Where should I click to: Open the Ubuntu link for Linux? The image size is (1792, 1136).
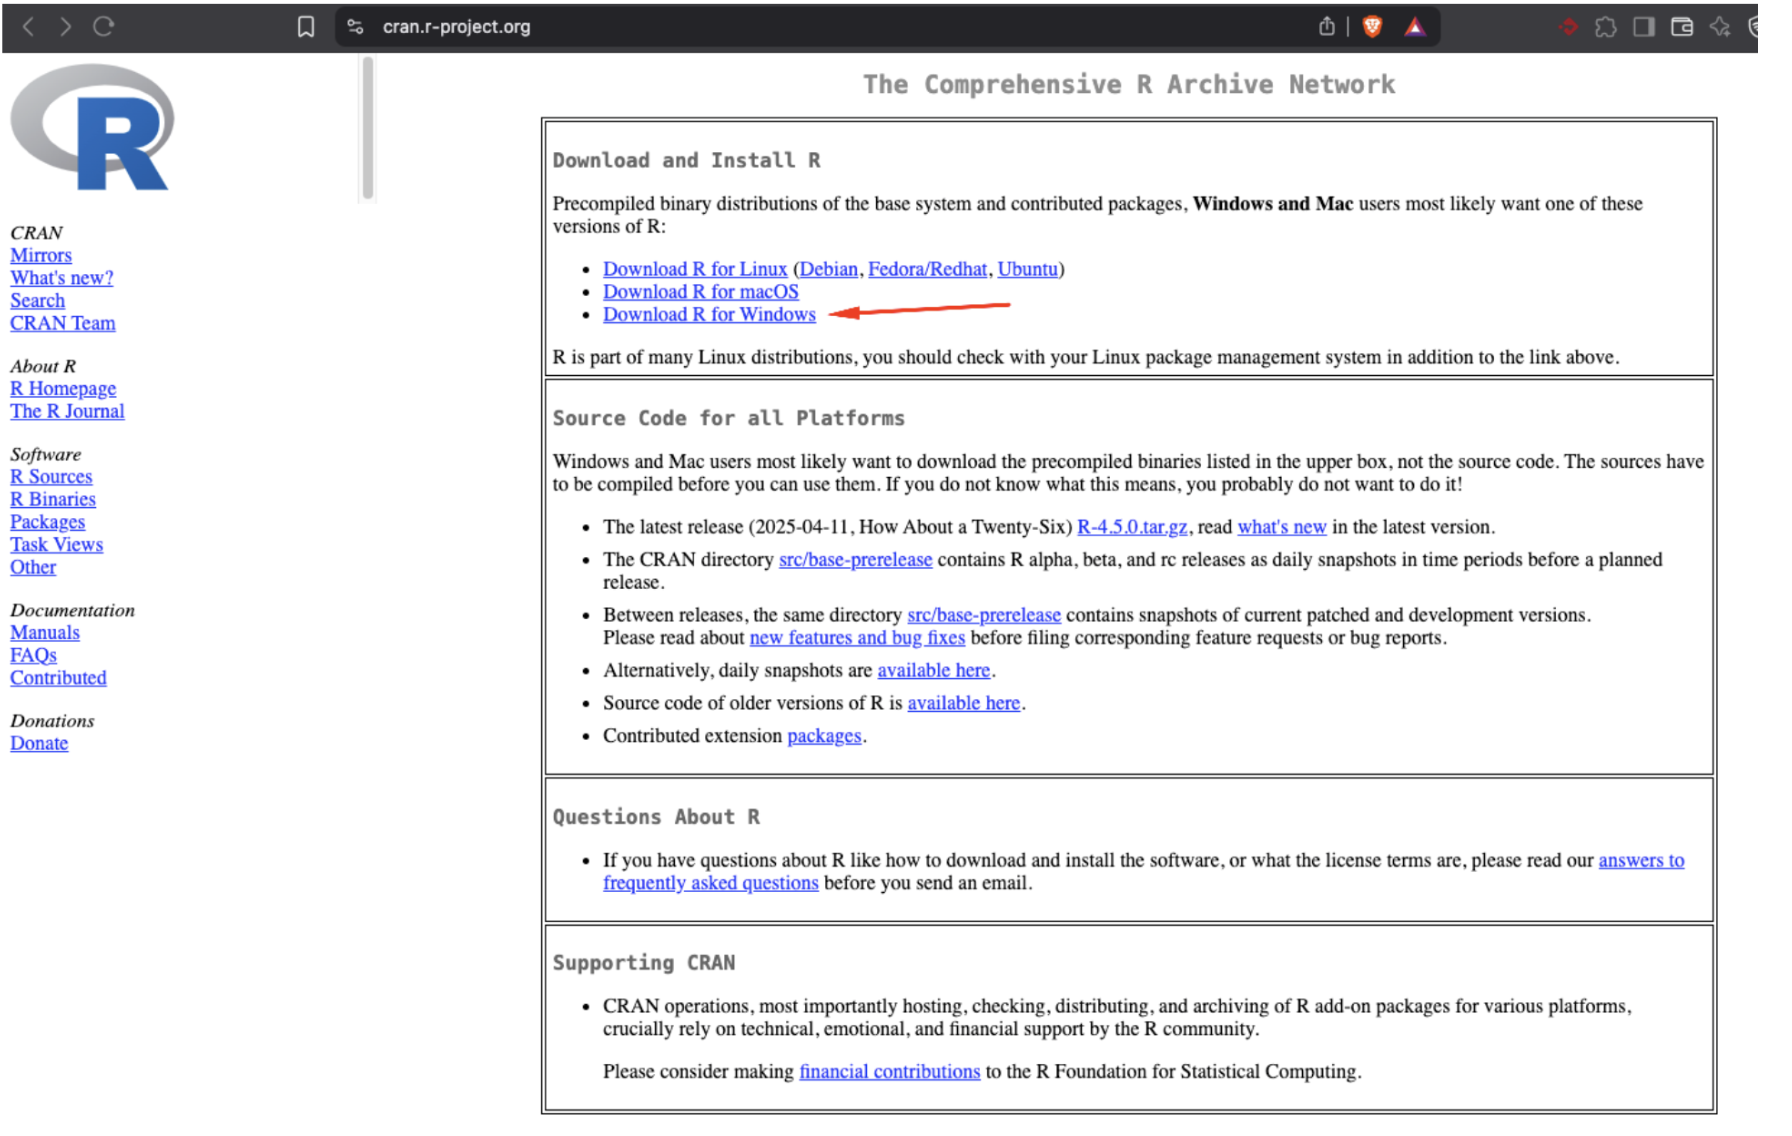click(x=1027, y=269)
